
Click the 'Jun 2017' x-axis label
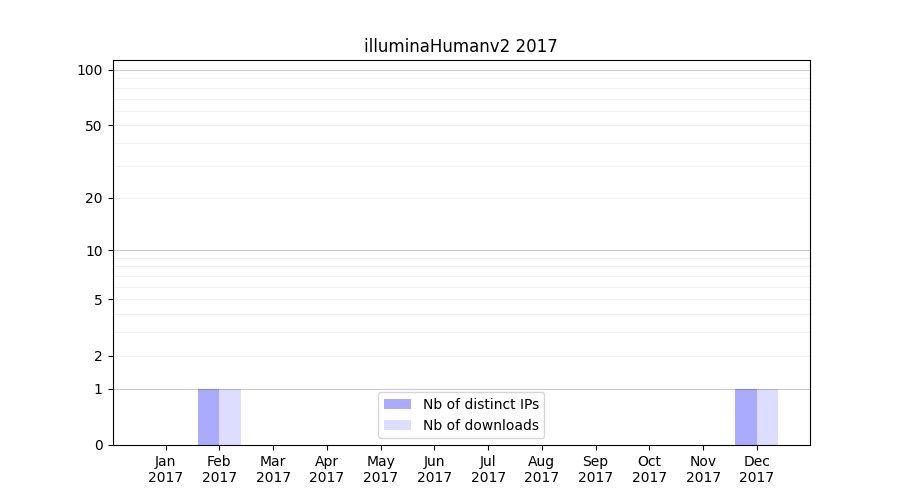point(434,469)
